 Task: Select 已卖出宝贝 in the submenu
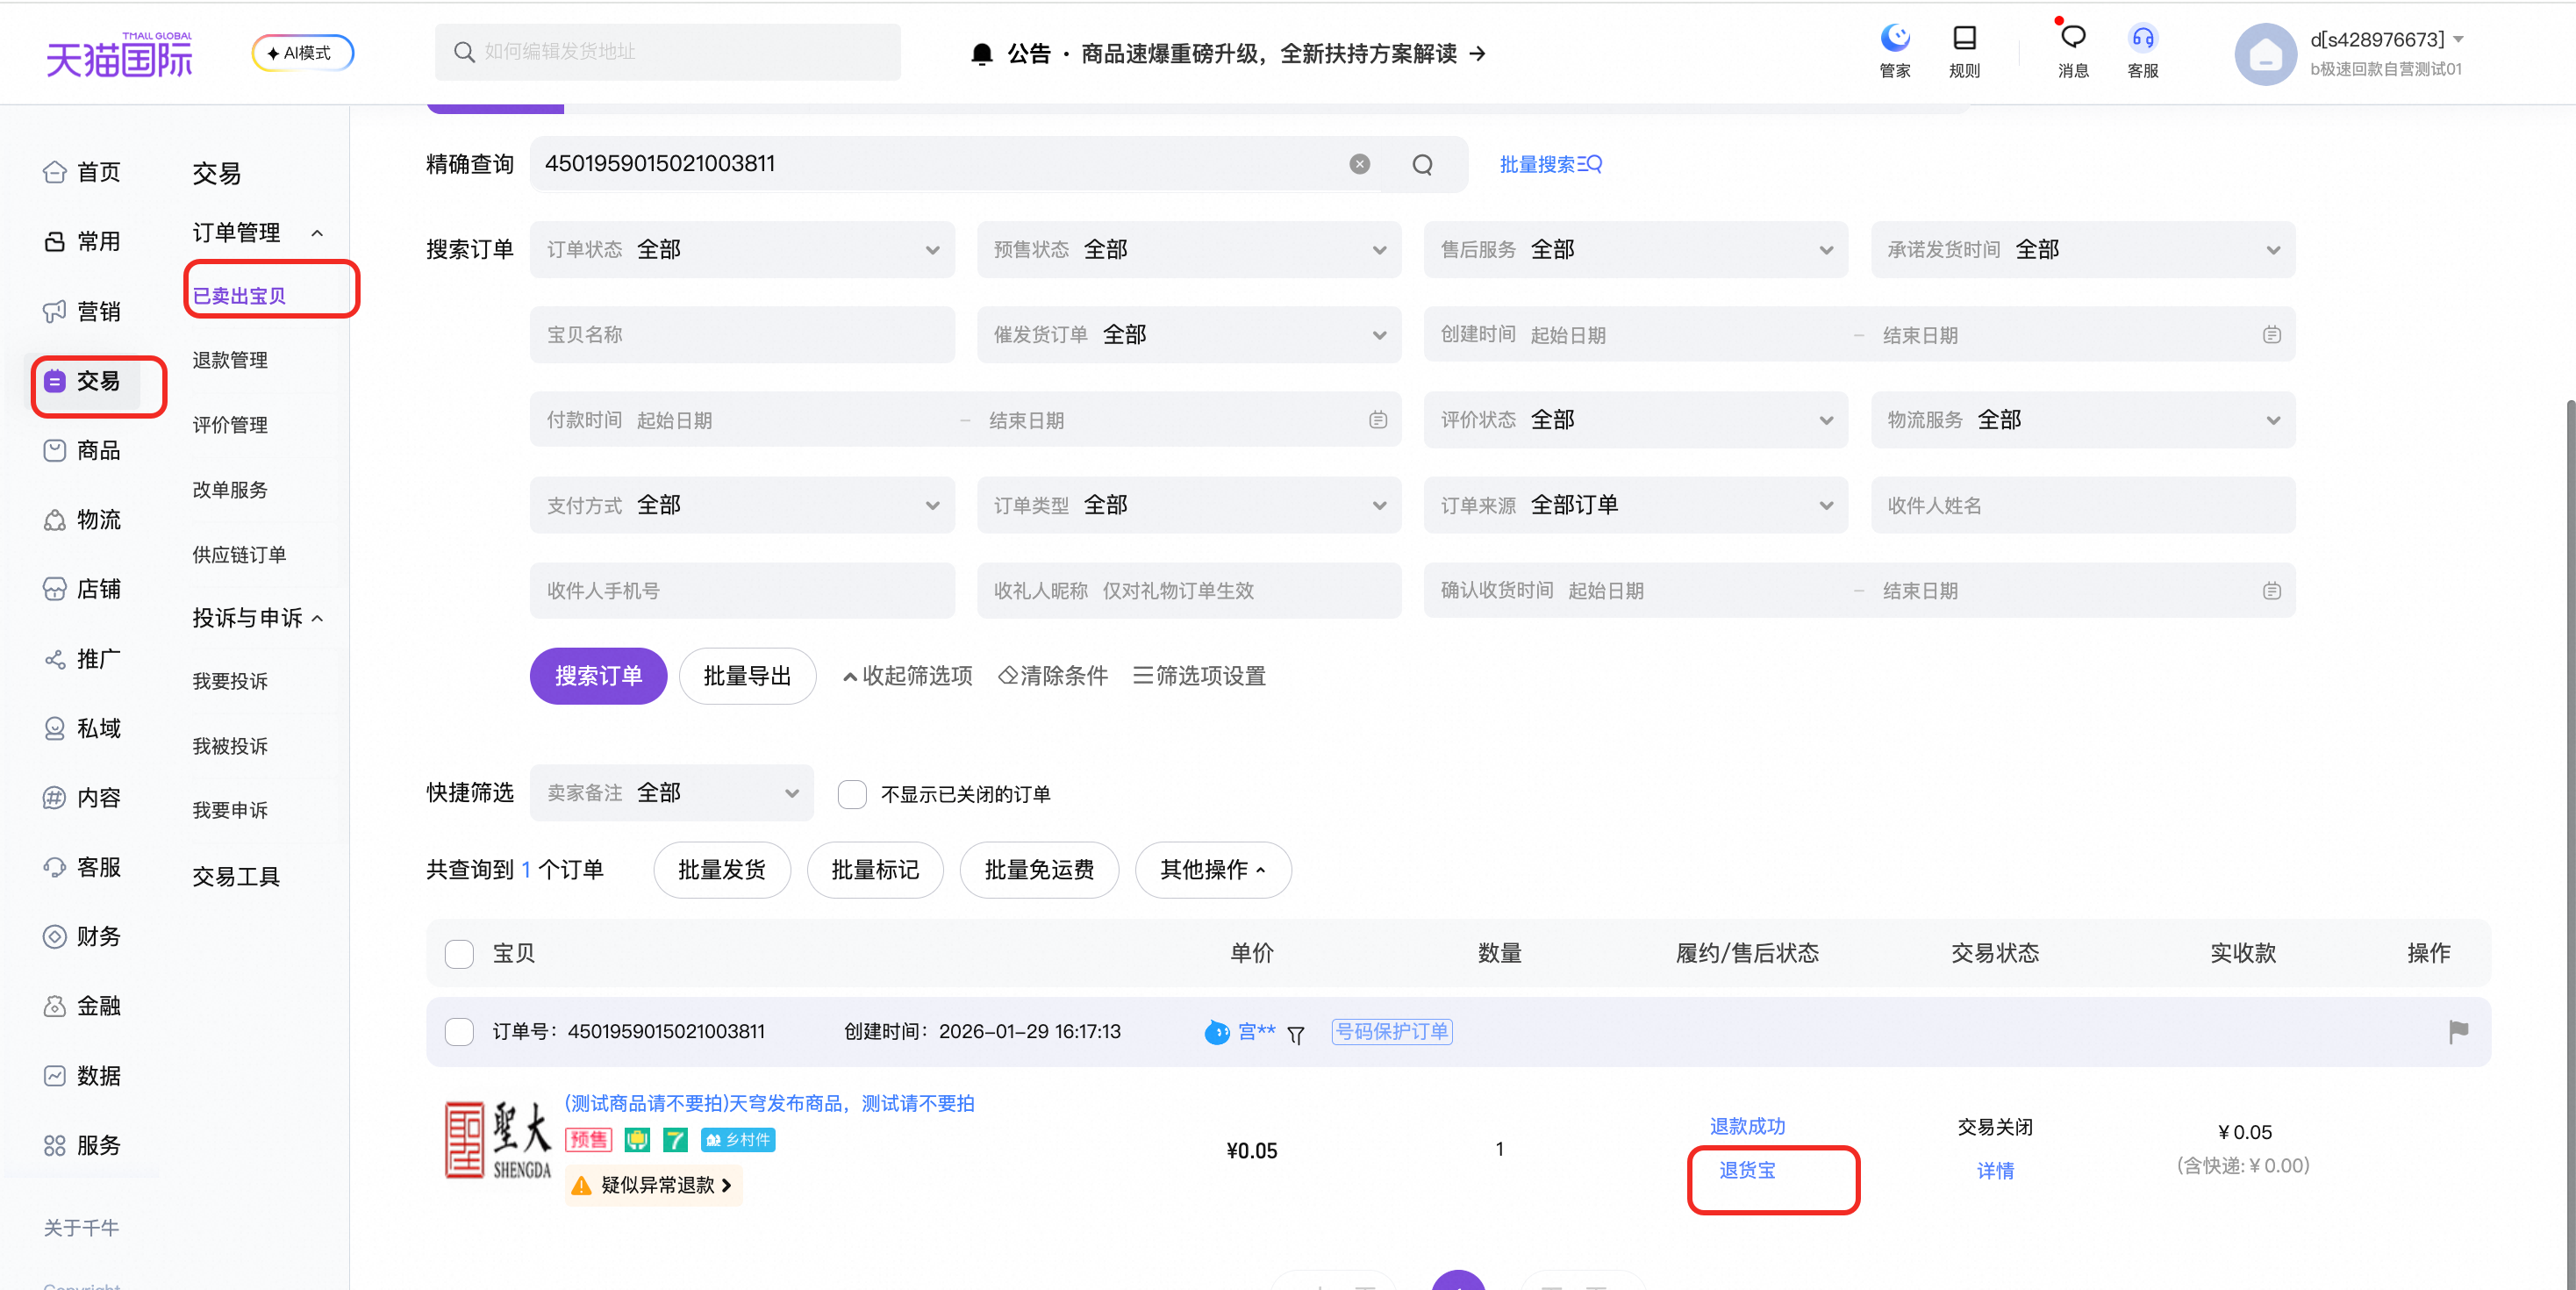[x=240, y=296]
